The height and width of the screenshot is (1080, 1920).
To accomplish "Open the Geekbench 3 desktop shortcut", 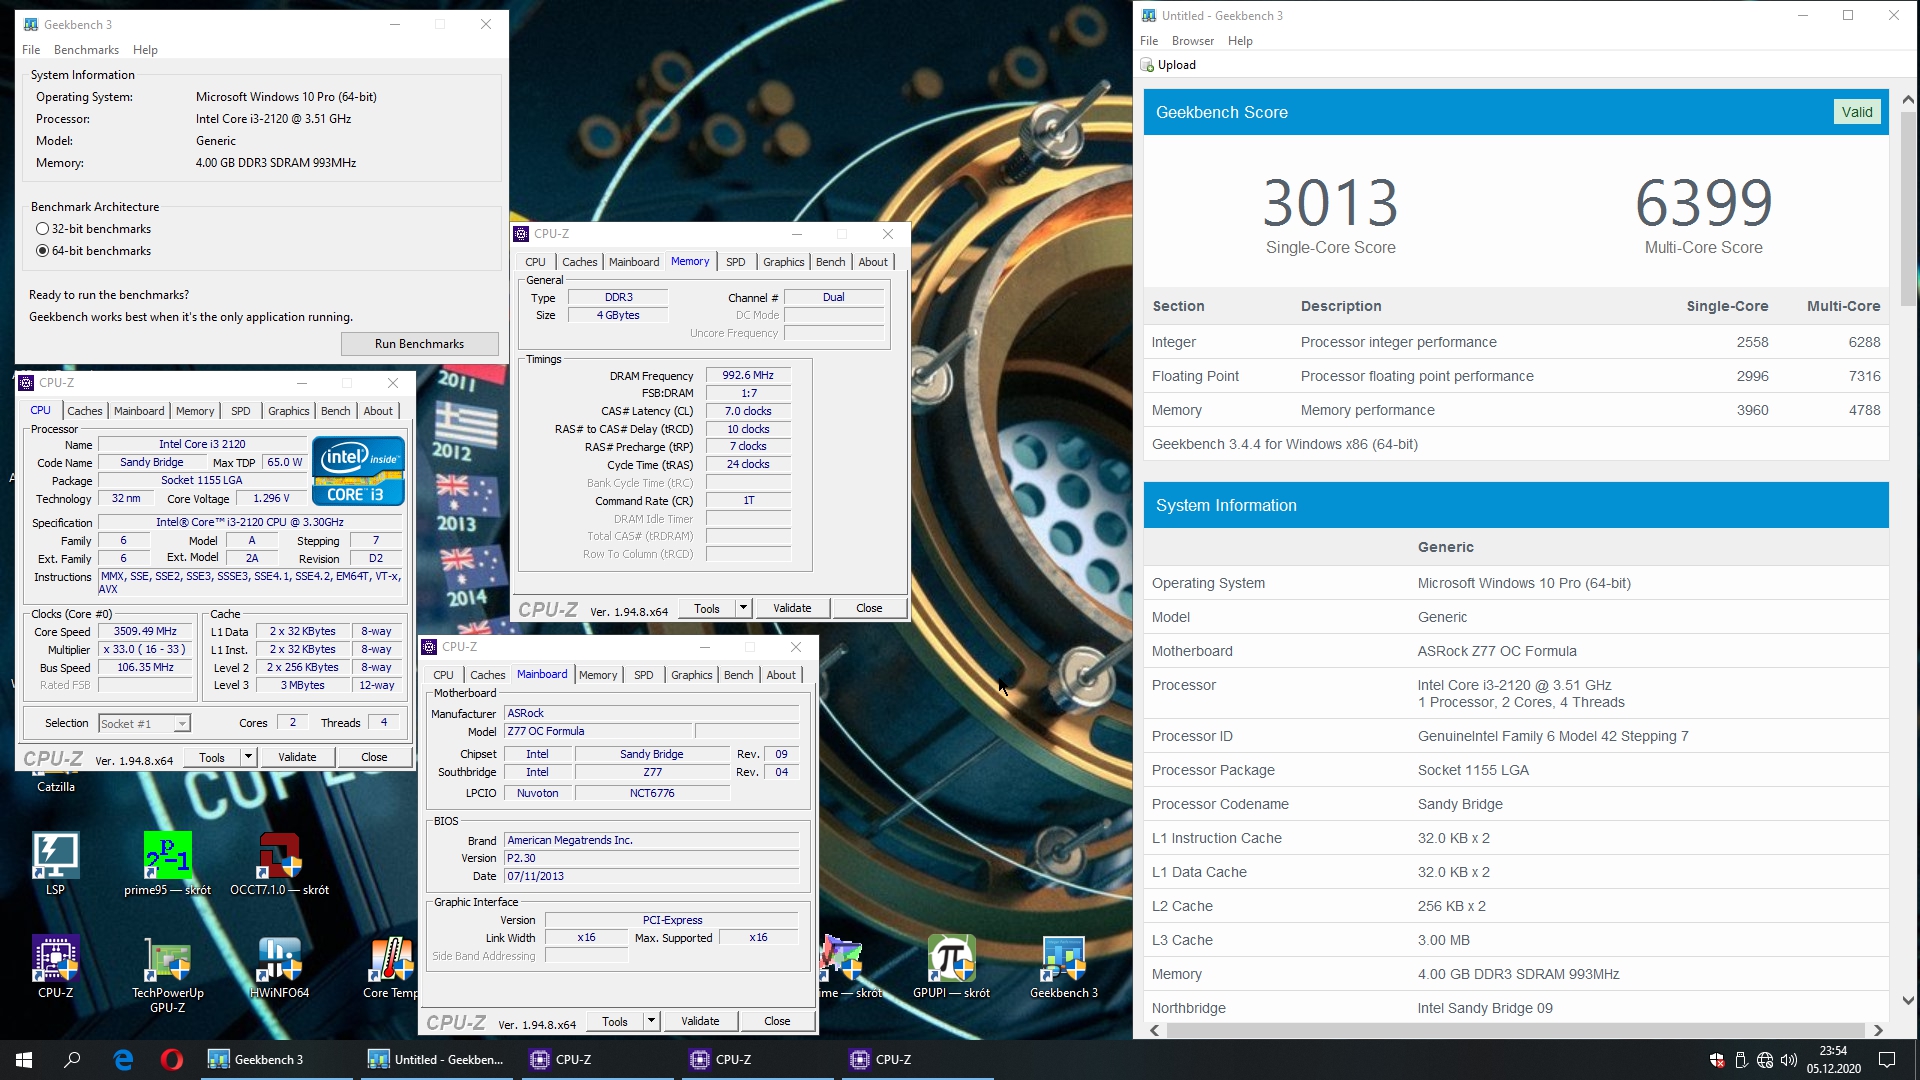I will (x=1063, y=967).
